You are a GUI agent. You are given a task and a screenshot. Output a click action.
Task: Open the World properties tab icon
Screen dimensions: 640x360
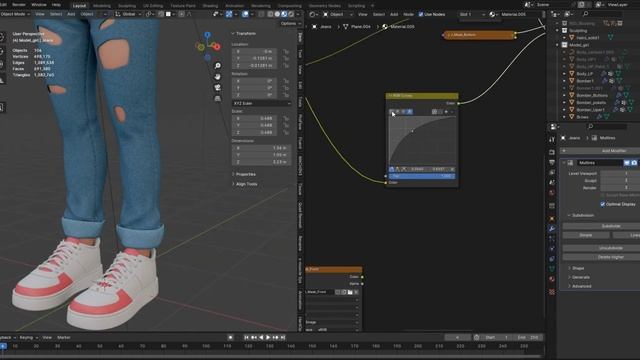click(x=552, y=193)
